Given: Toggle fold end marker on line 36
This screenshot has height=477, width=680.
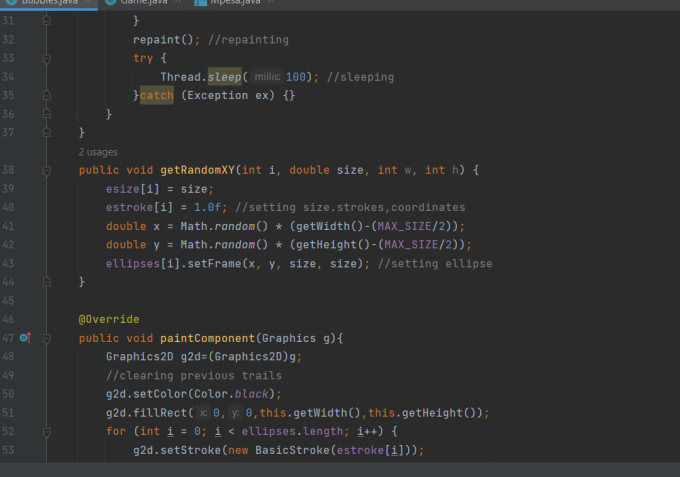Looking at the screenshot, I should [x=47, y=114].
